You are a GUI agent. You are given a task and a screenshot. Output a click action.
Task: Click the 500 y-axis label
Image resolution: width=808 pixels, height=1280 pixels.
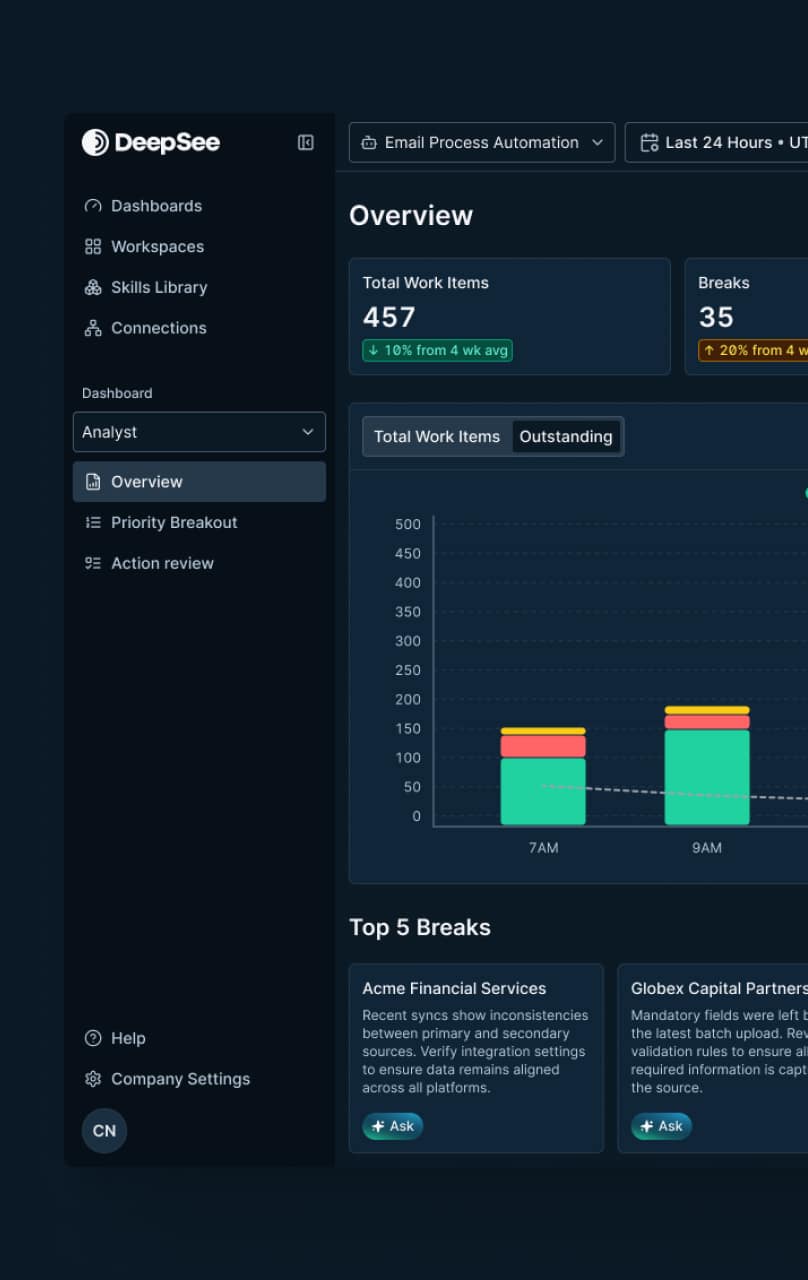408,524
